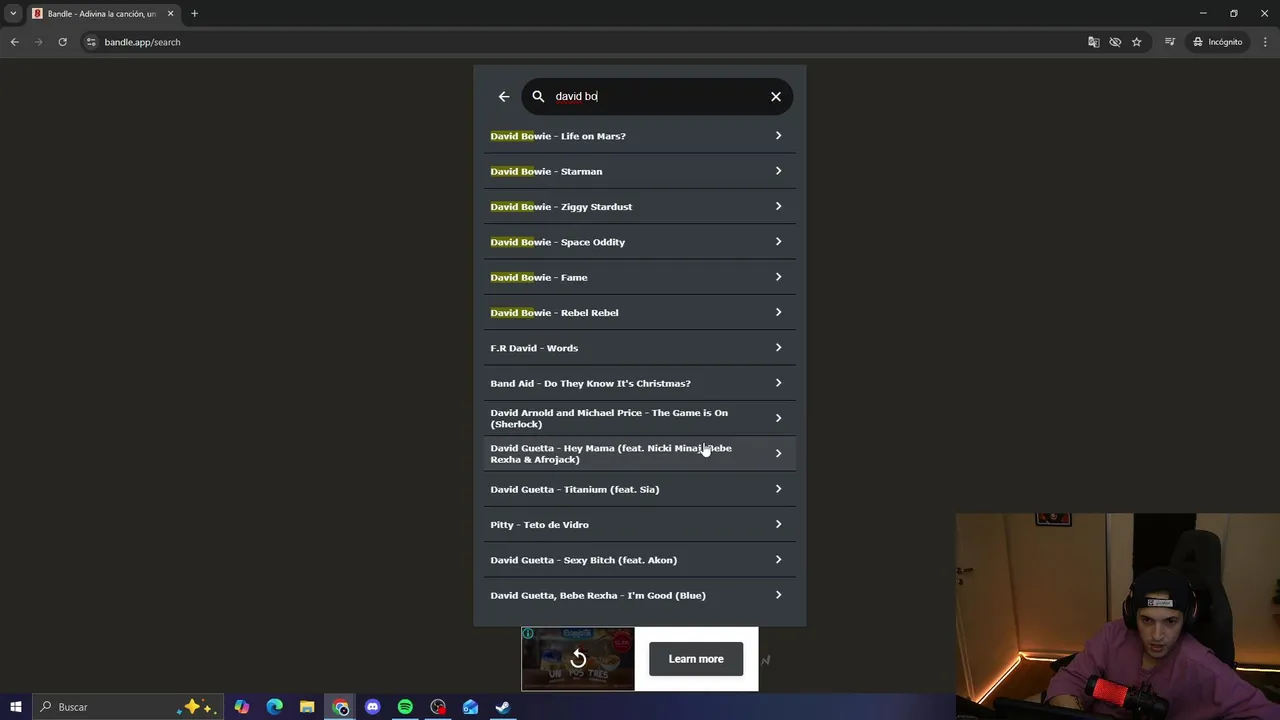Click the bandle.app/search address bar
This screenshot has width=1280, height=720.
pos(142,42)
